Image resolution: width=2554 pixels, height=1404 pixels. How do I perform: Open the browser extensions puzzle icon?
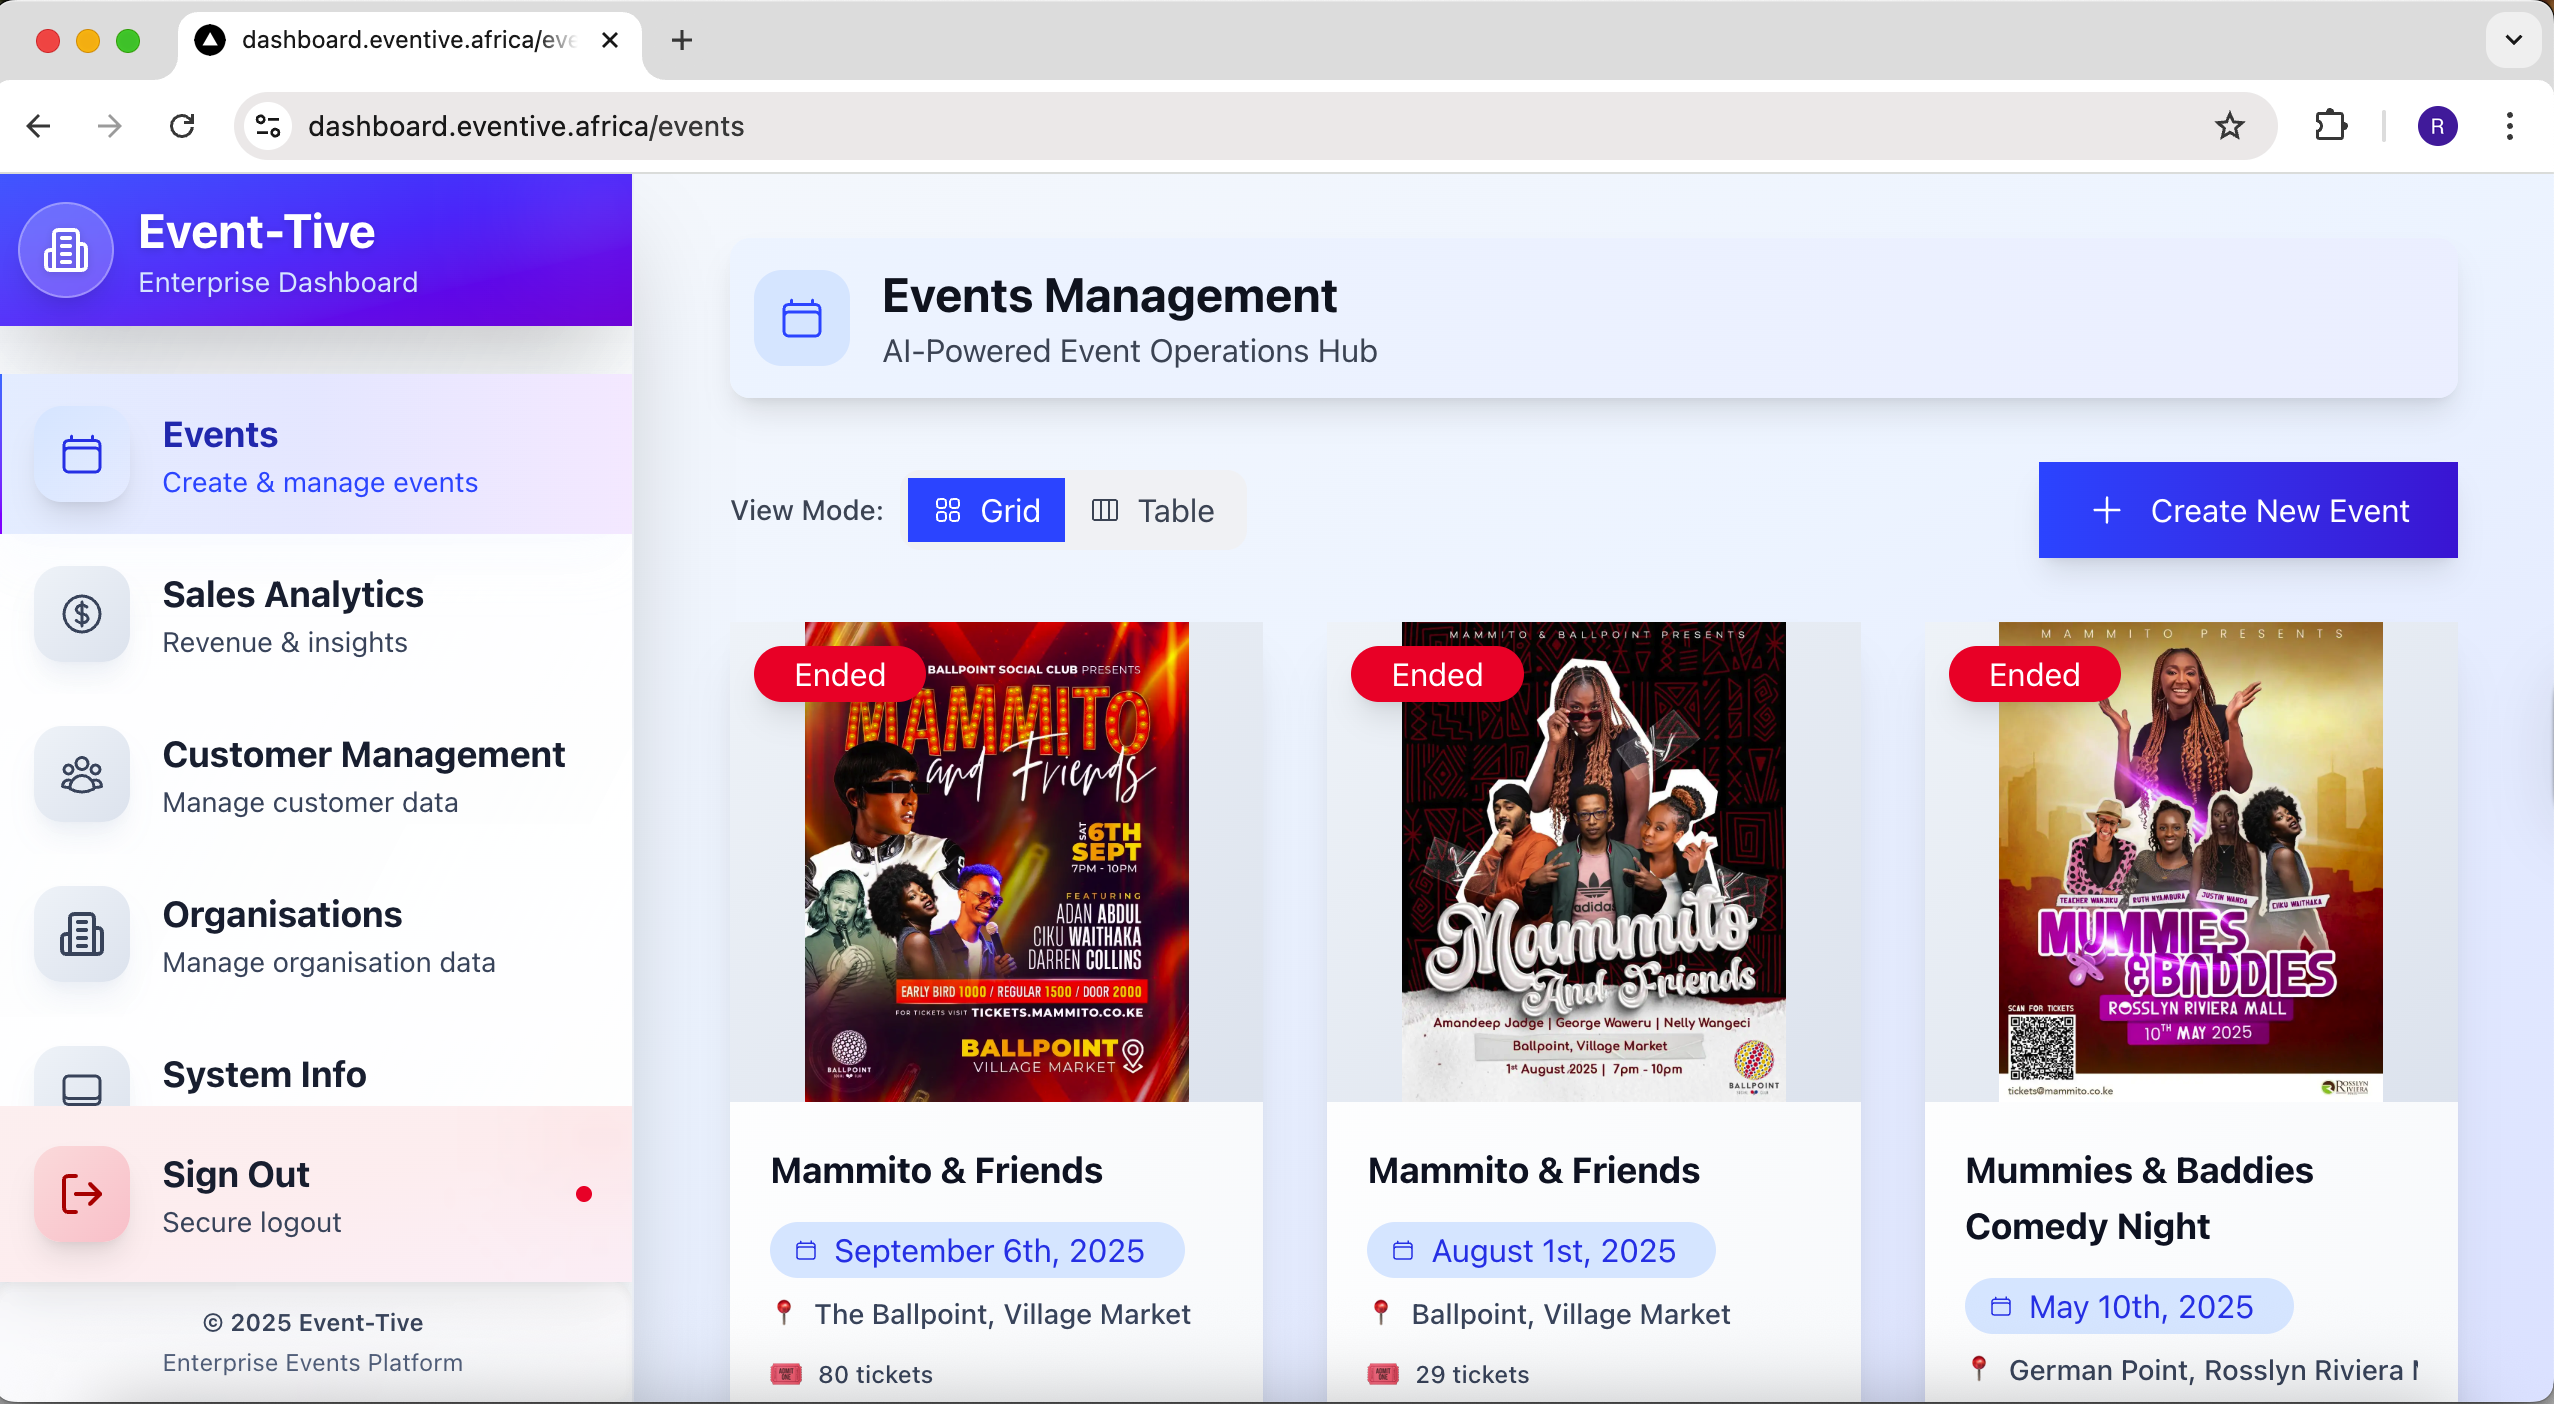click(2330, 125)
